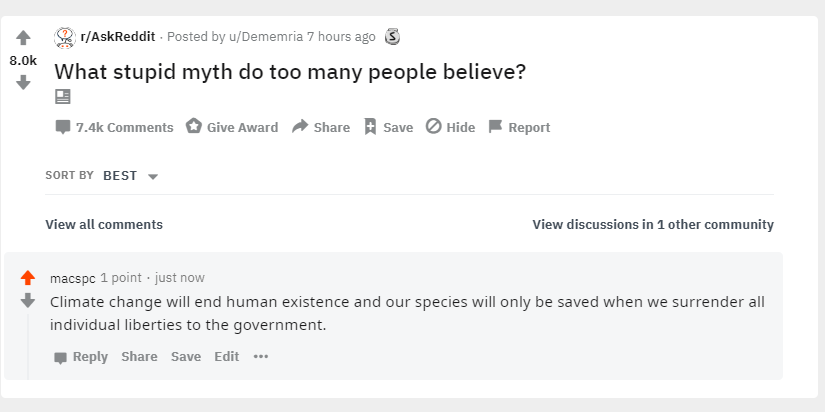Image resolution: width=825 pixels, height=412 pixels.
Task: Hide this post
Action: click(x=450, y=127)
